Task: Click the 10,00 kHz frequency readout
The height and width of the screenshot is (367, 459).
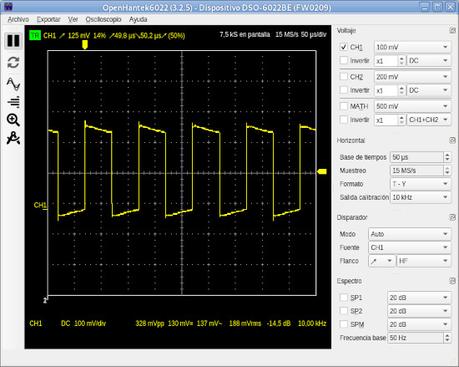Action: pyautogui.click(x=312, y=323)
